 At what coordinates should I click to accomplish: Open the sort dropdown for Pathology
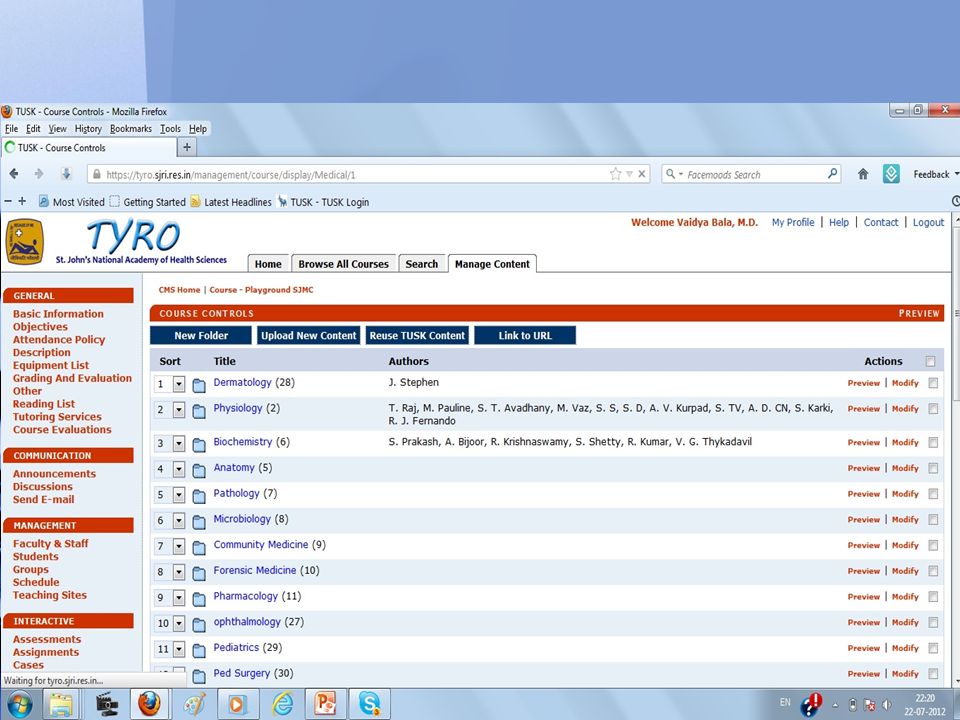pos(179,495)
